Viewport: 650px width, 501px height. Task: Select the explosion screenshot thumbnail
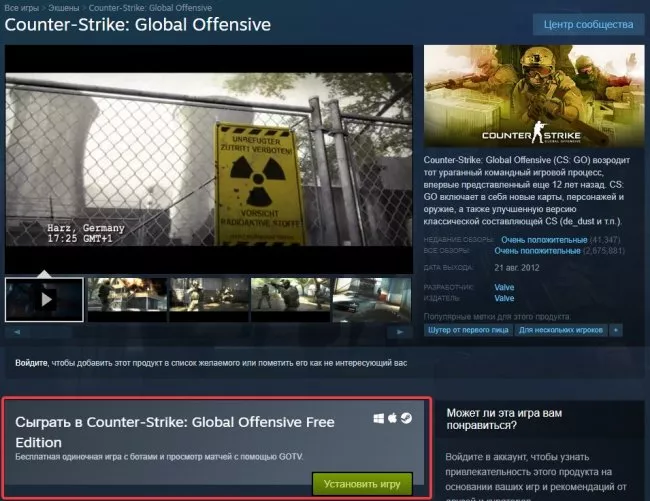[127, 299]
